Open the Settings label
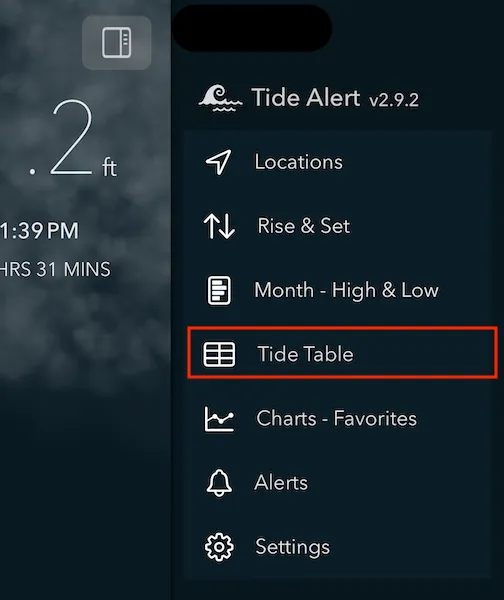504x600 pixels. pos(292,547)
